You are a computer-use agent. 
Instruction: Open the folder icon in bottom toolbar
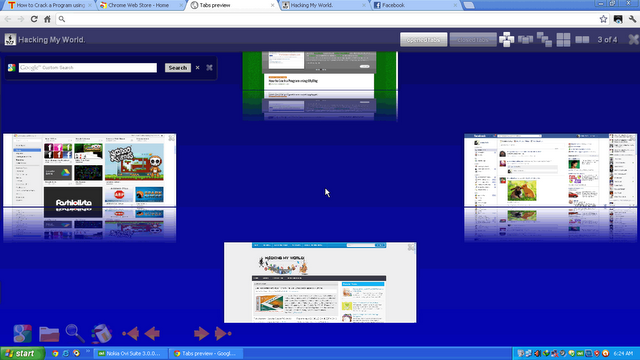click(x=49, y=333)
